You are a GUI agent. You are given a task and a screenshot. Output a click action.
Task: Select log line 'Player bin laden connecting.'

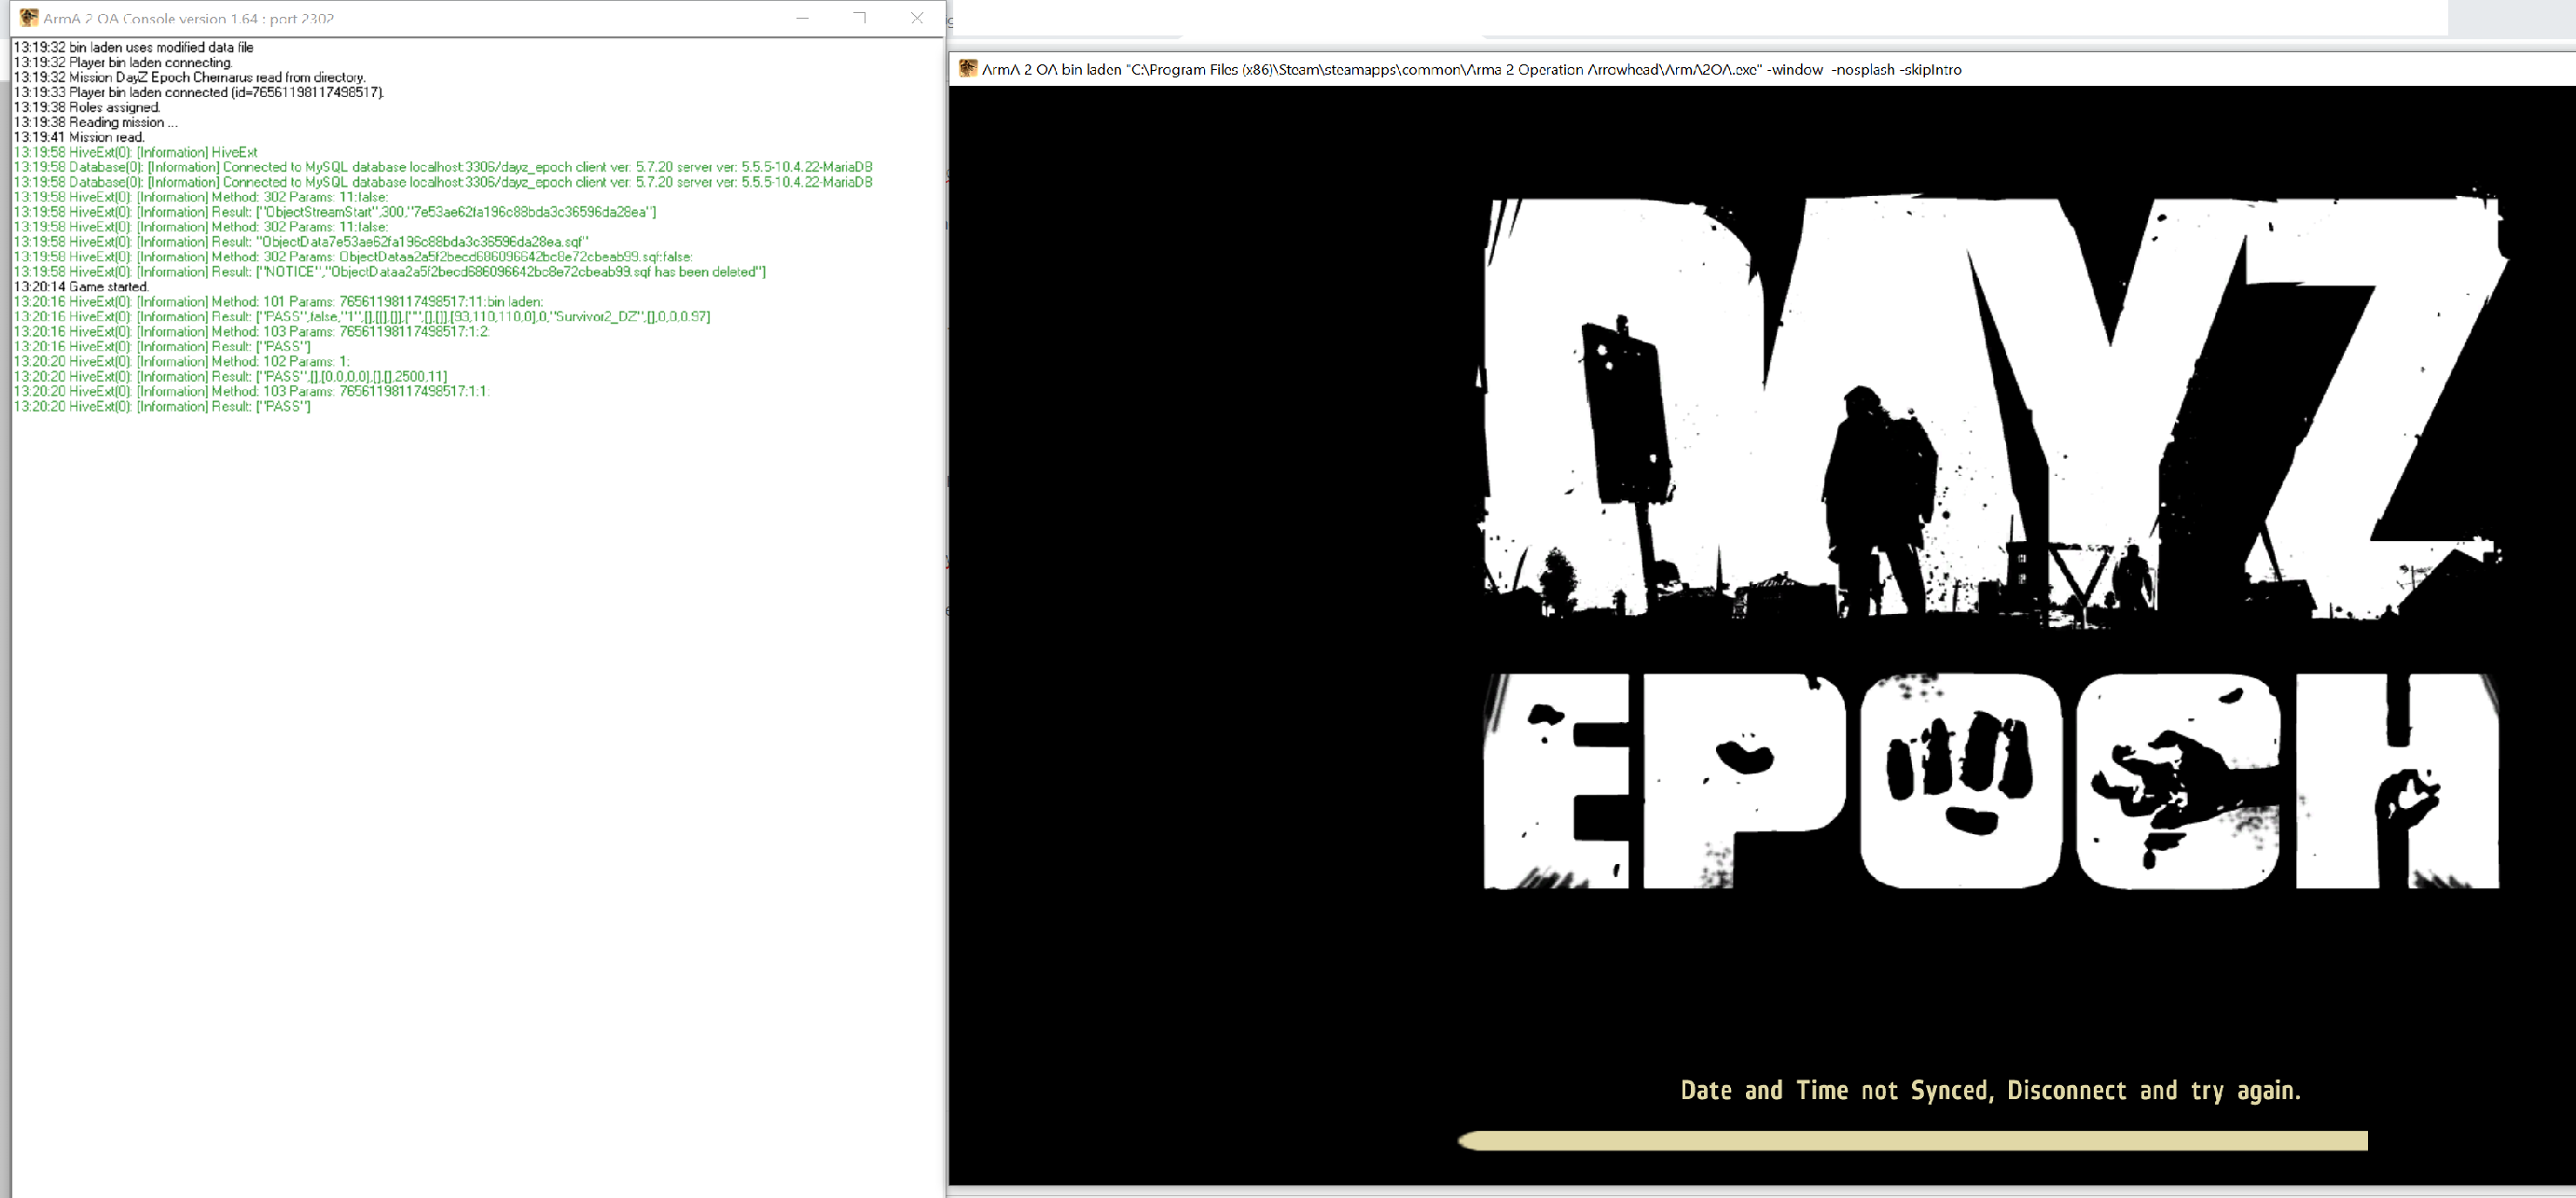[x=123, y=62]
